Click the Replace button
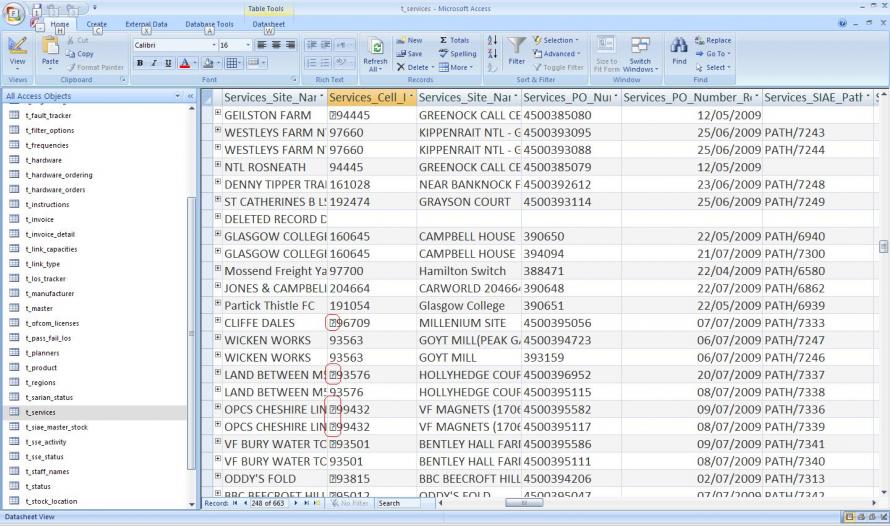Image resolution: width=890 pixels, height=526 pixels. point(713,40)
